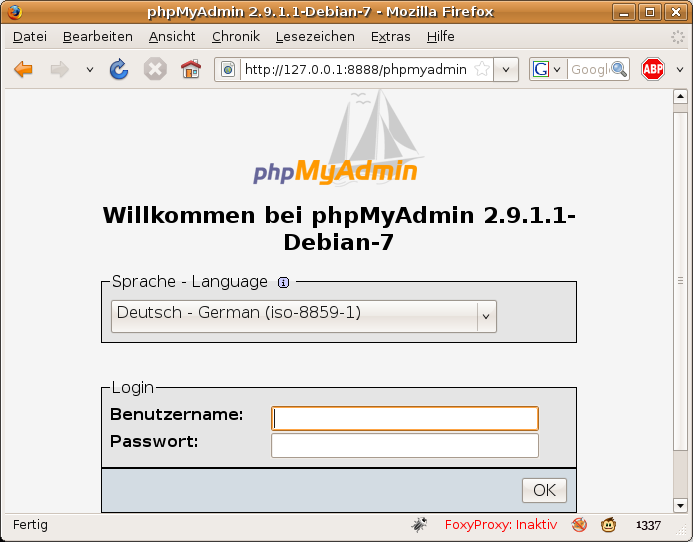Click the loading throbber icon in menu bar
This screenshot has width=693, height=542.
point(678,37)
